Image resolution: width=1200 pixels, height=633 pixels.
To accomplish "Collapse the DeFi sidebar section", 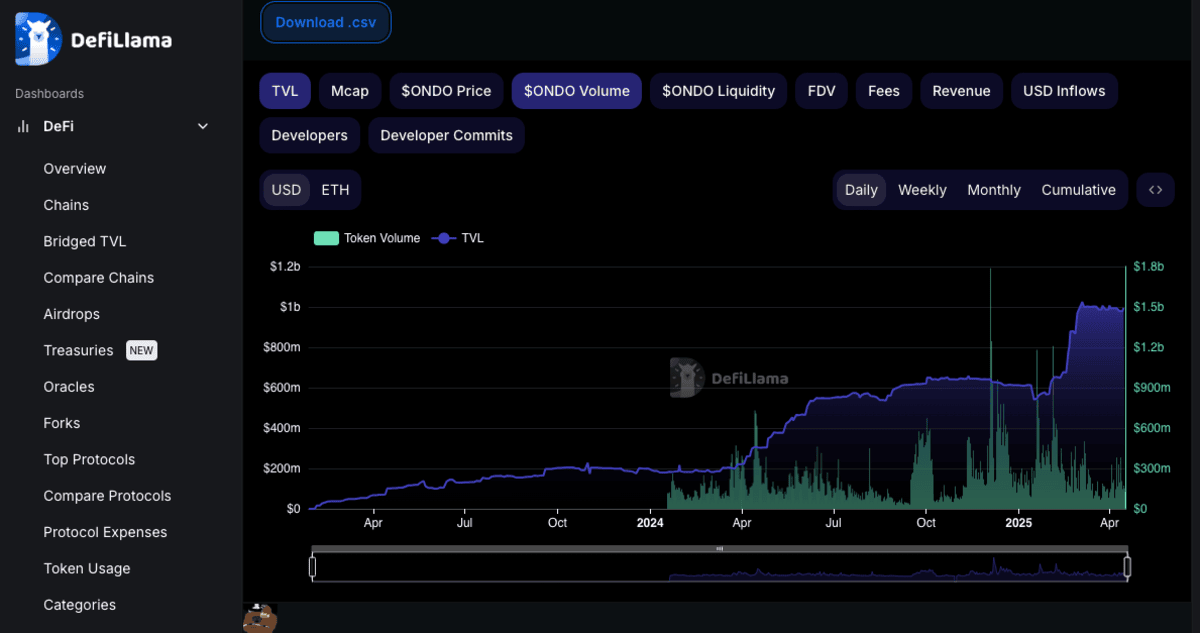I will point(203,127).
